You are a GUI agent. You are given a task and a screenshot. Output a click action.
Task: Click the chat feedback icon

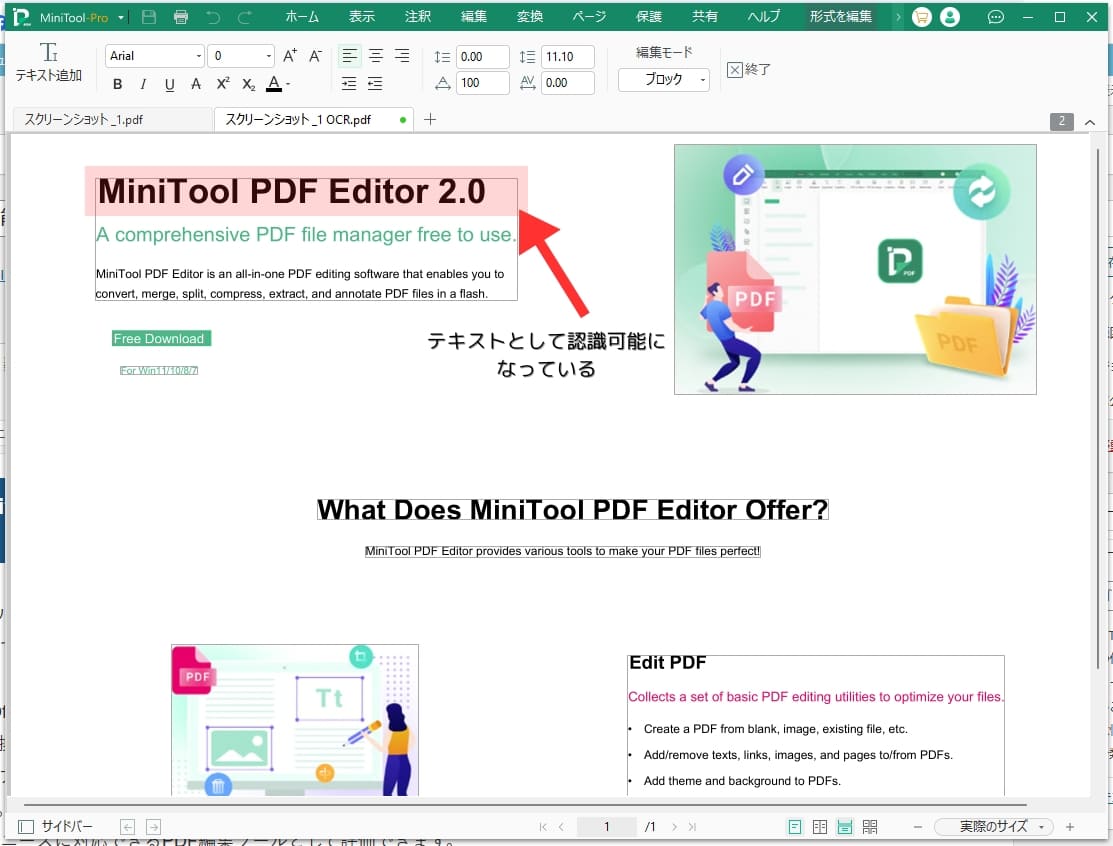pos(996,17)
